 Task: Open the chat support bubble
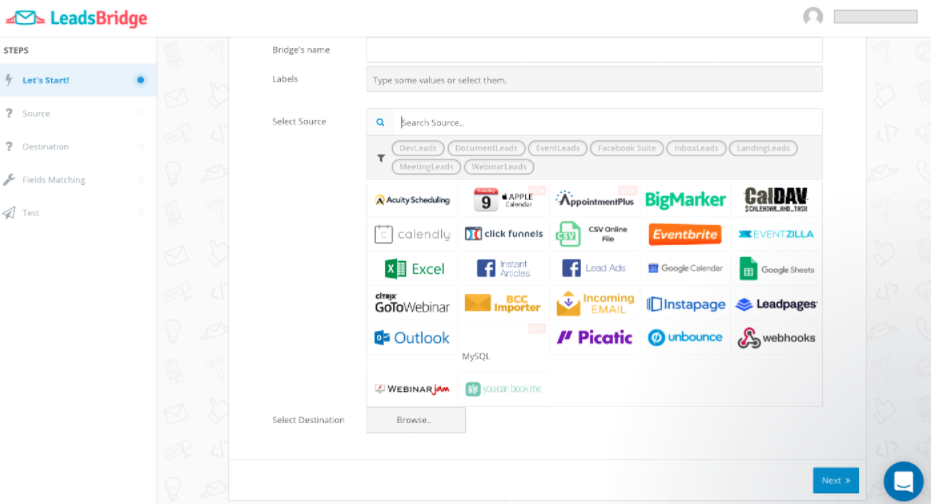pos(903,481)
